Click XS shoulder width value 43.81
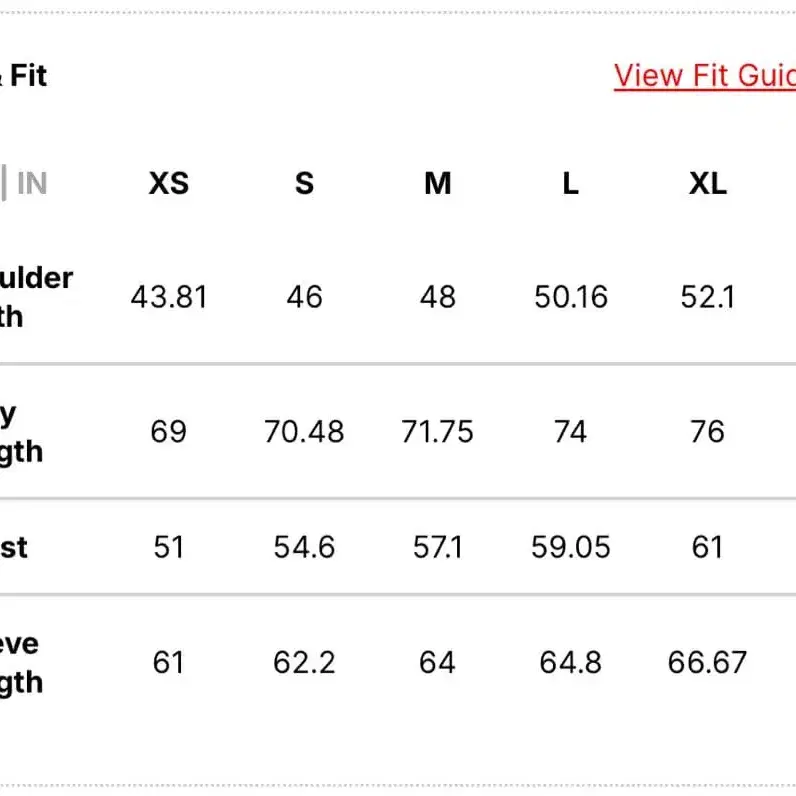The image size is (796, 796). (168, 297)
